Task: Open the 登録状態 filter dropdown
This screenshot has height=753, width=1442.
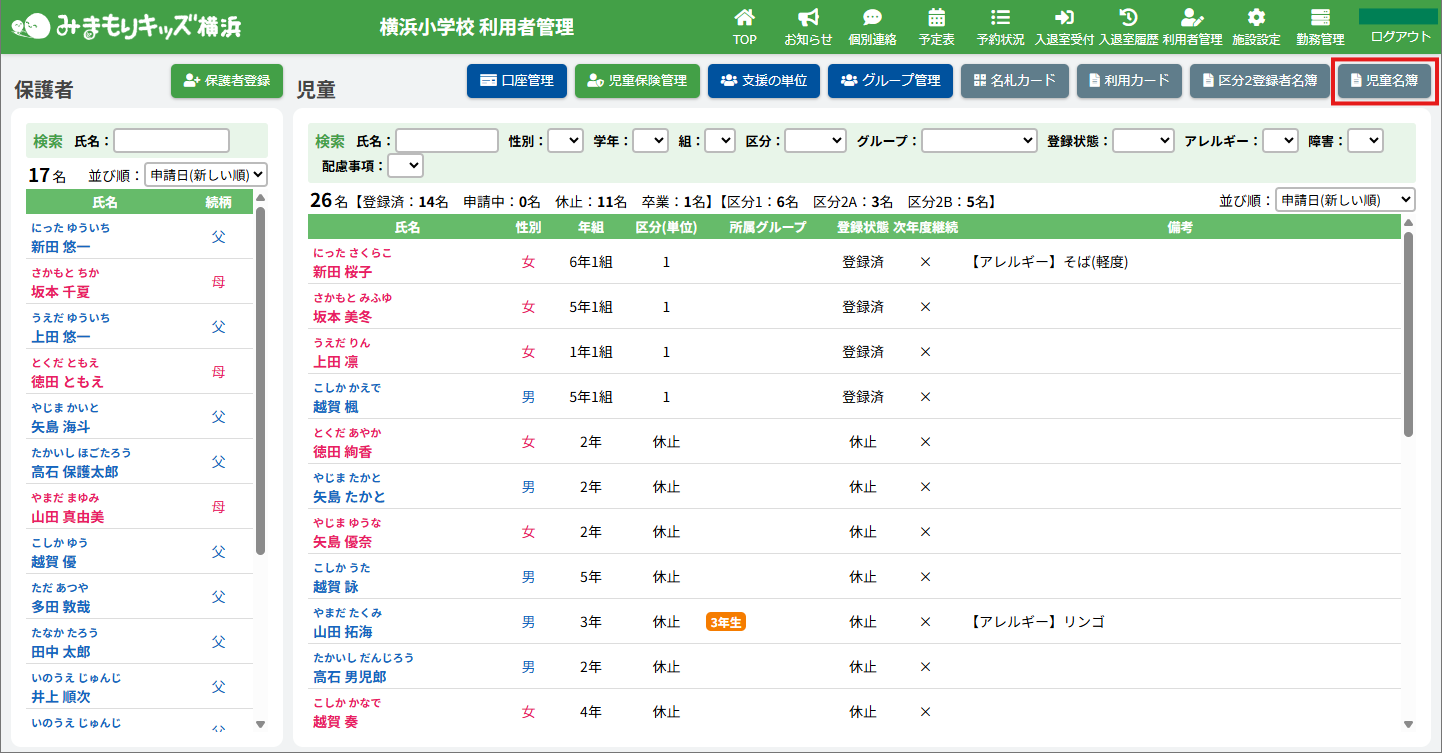Action: 1144,141
